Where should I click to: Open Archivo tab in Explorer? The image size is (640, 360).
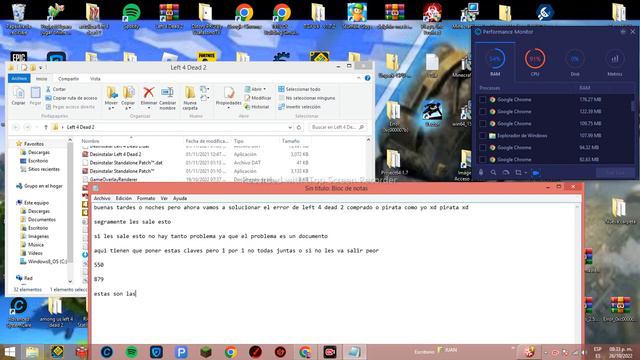point(19,78)
